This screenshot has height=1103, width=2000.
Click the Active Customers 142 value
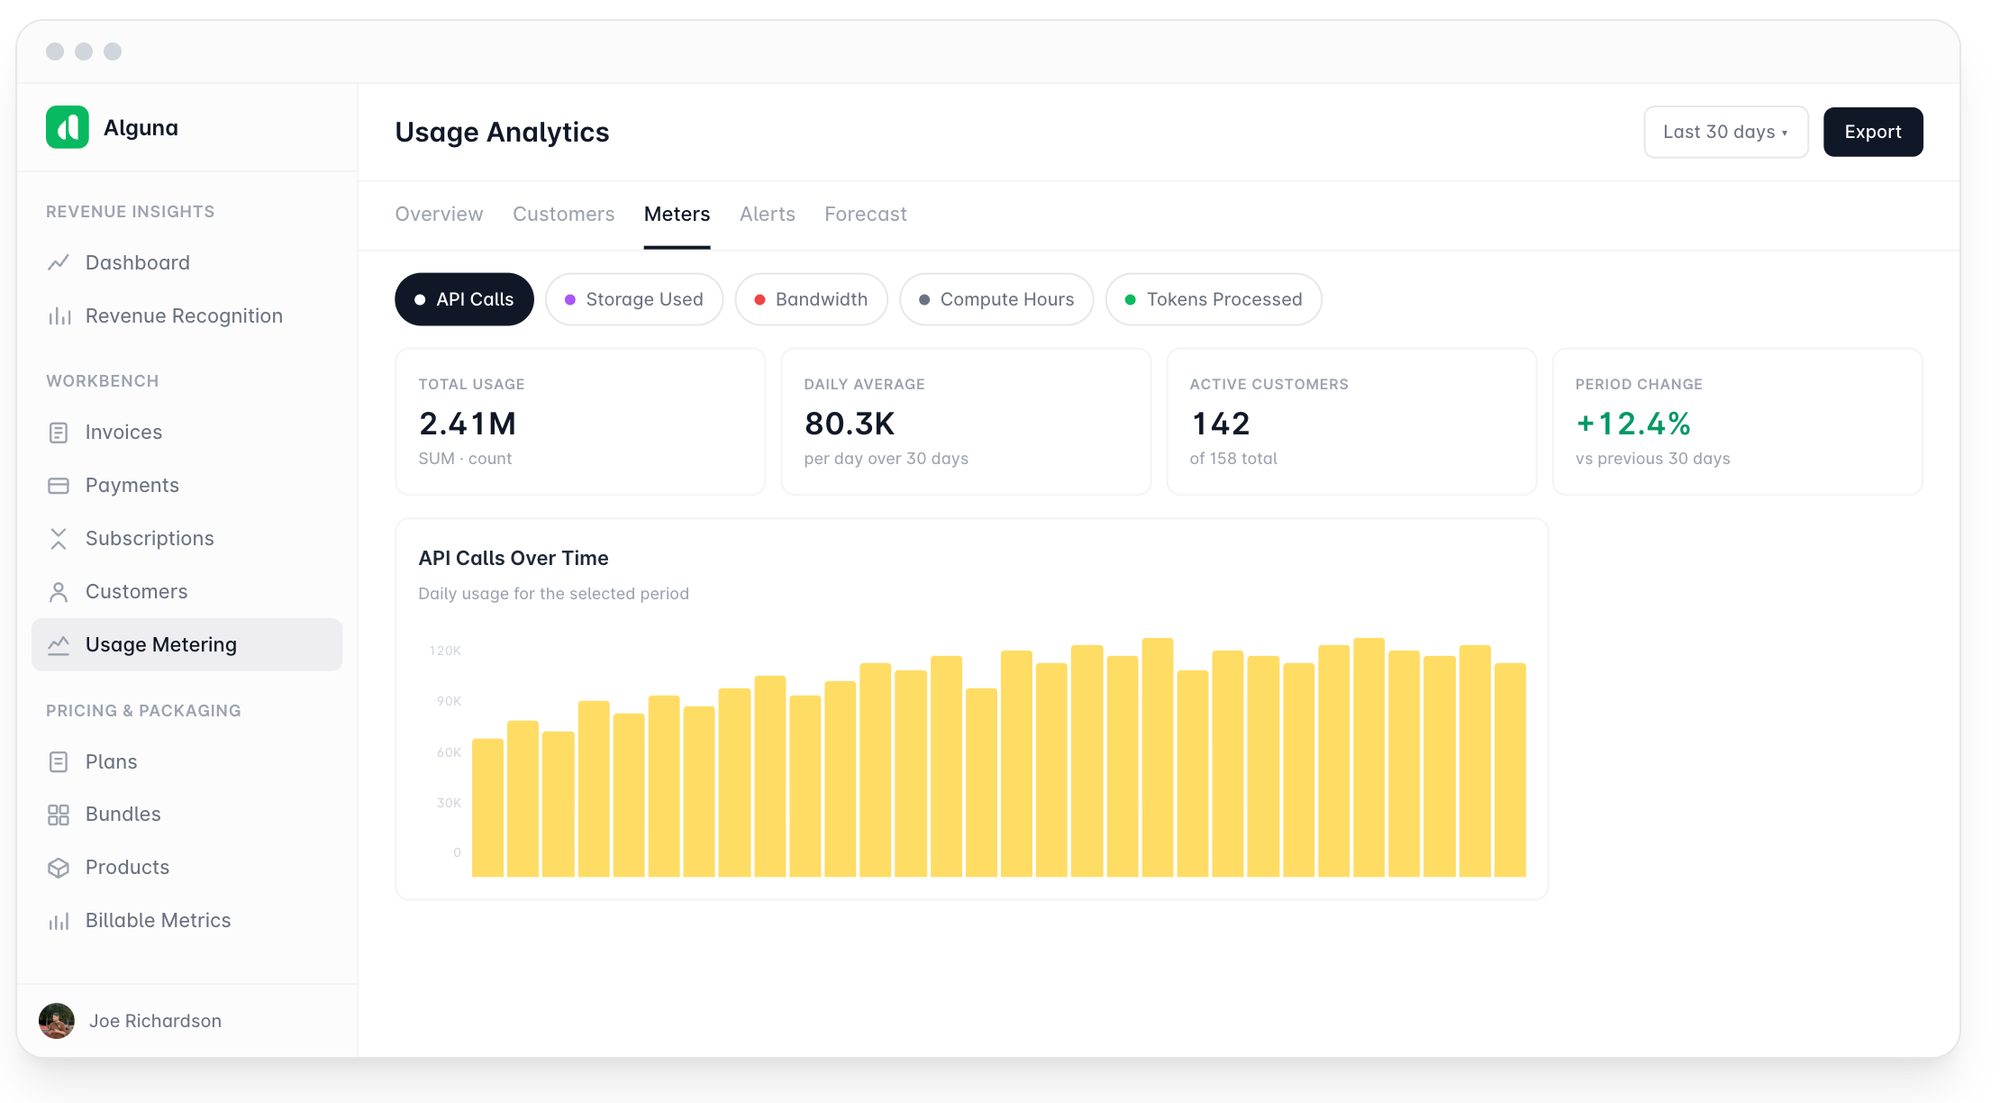[x=1220, y=424]
